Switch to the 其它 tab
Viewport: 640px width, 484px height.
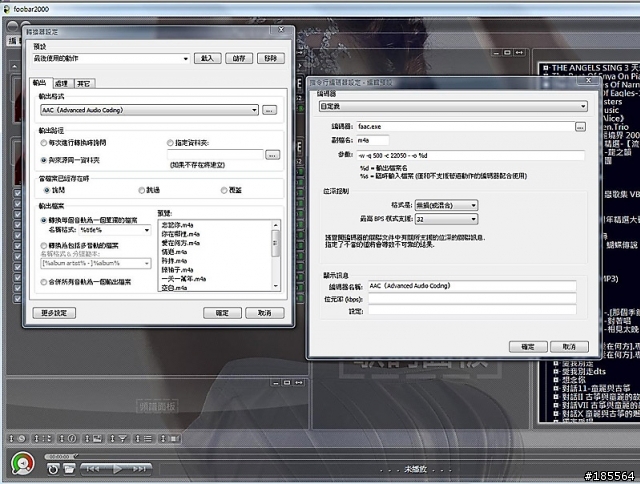pos(84,84)
